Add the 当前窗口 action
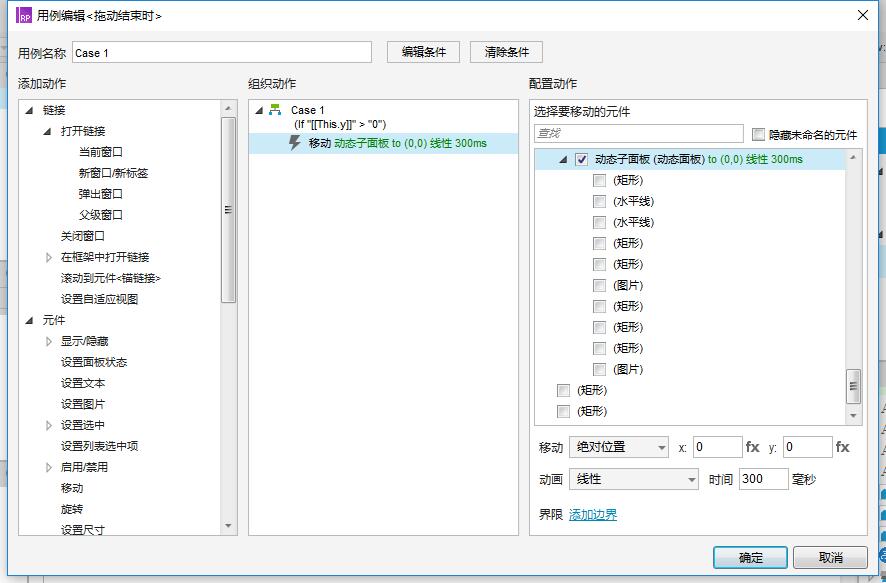 [x=101, y=152]
